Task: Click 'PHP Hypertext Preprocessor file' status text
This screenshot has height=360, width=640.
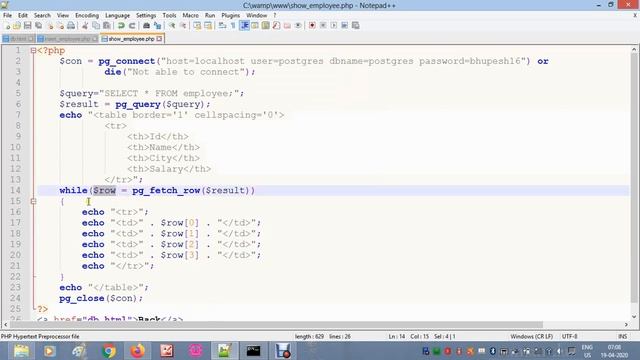Action: pos(40,337)
